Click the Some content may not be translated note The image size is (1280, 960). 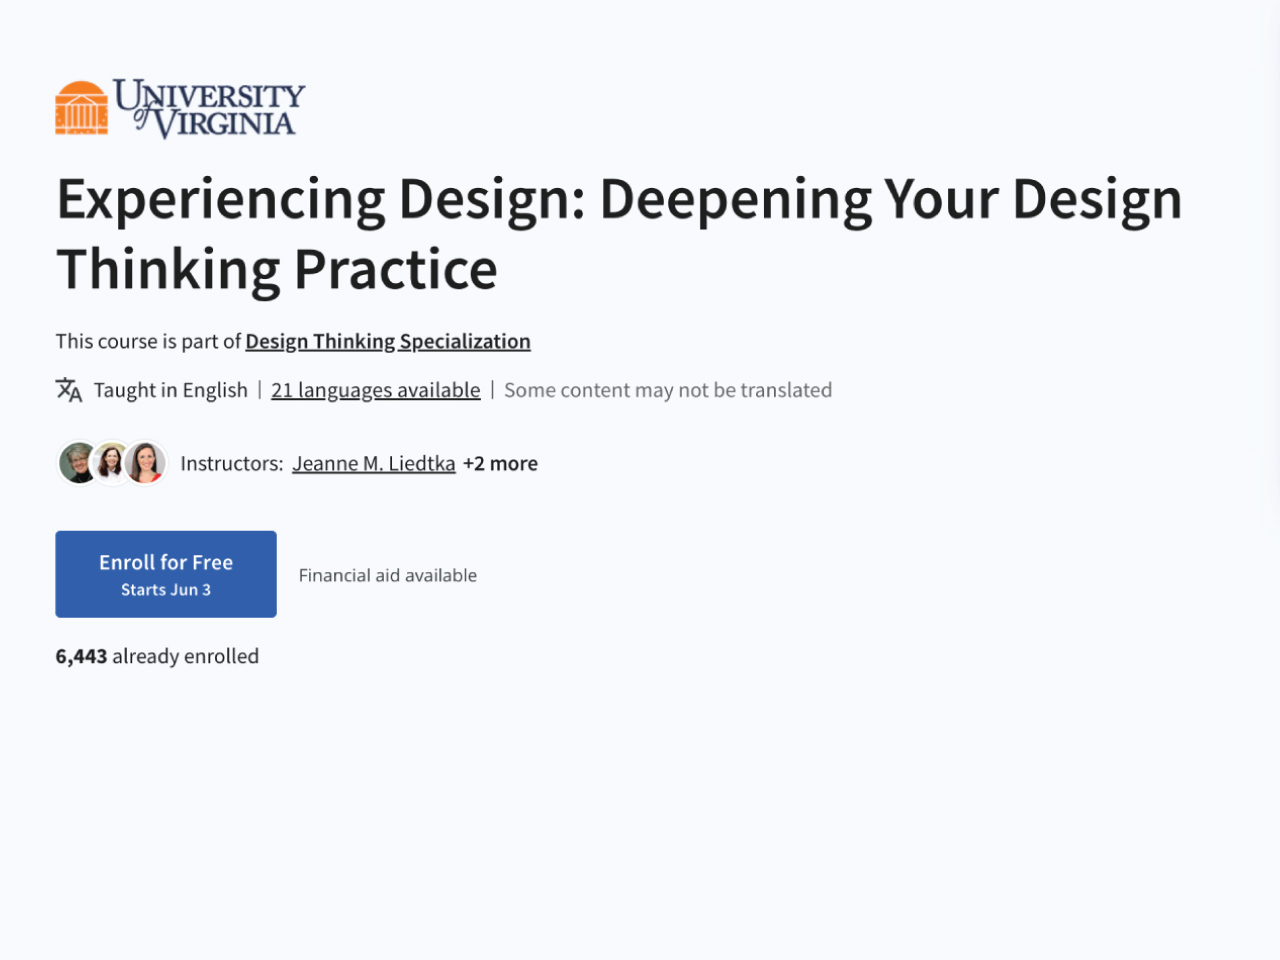668,390
